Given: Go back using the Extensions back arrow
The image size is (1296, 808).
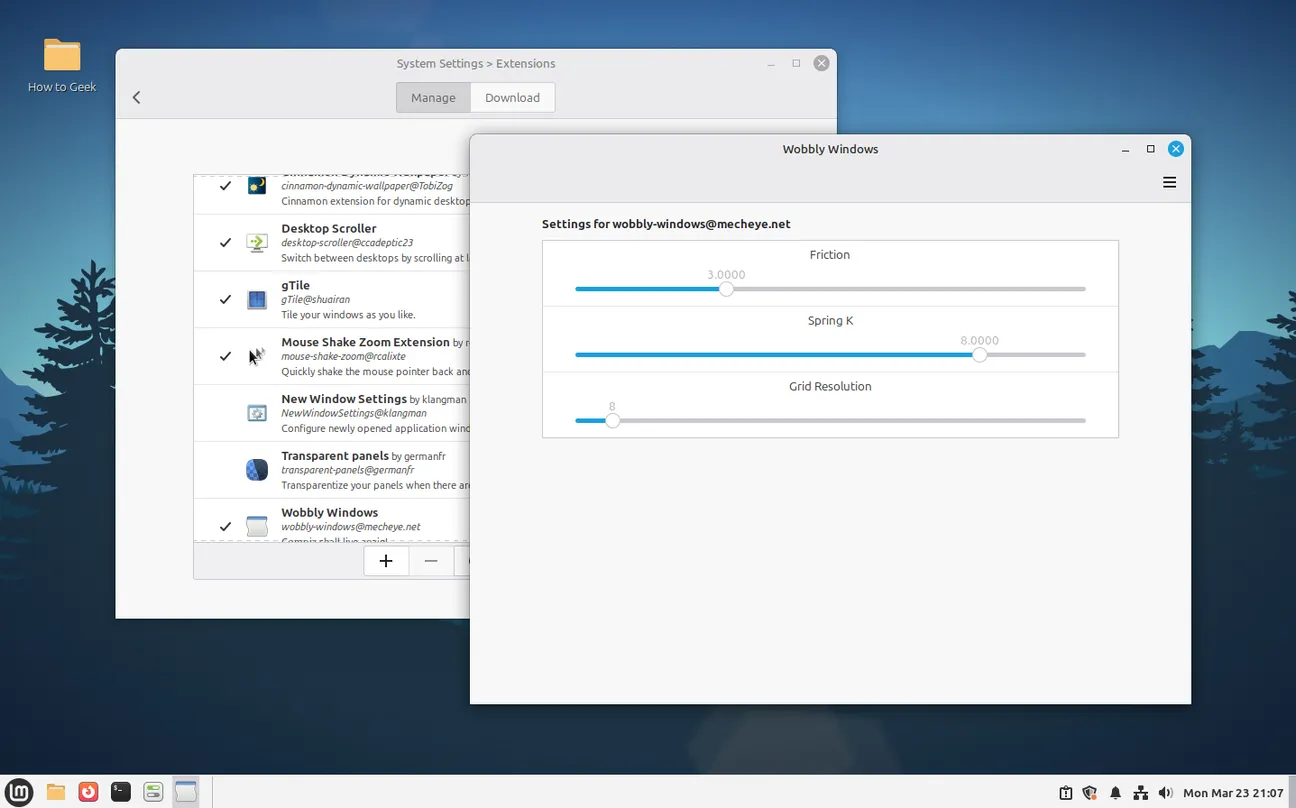Looking at the screenshot, I should coord(137,97).
